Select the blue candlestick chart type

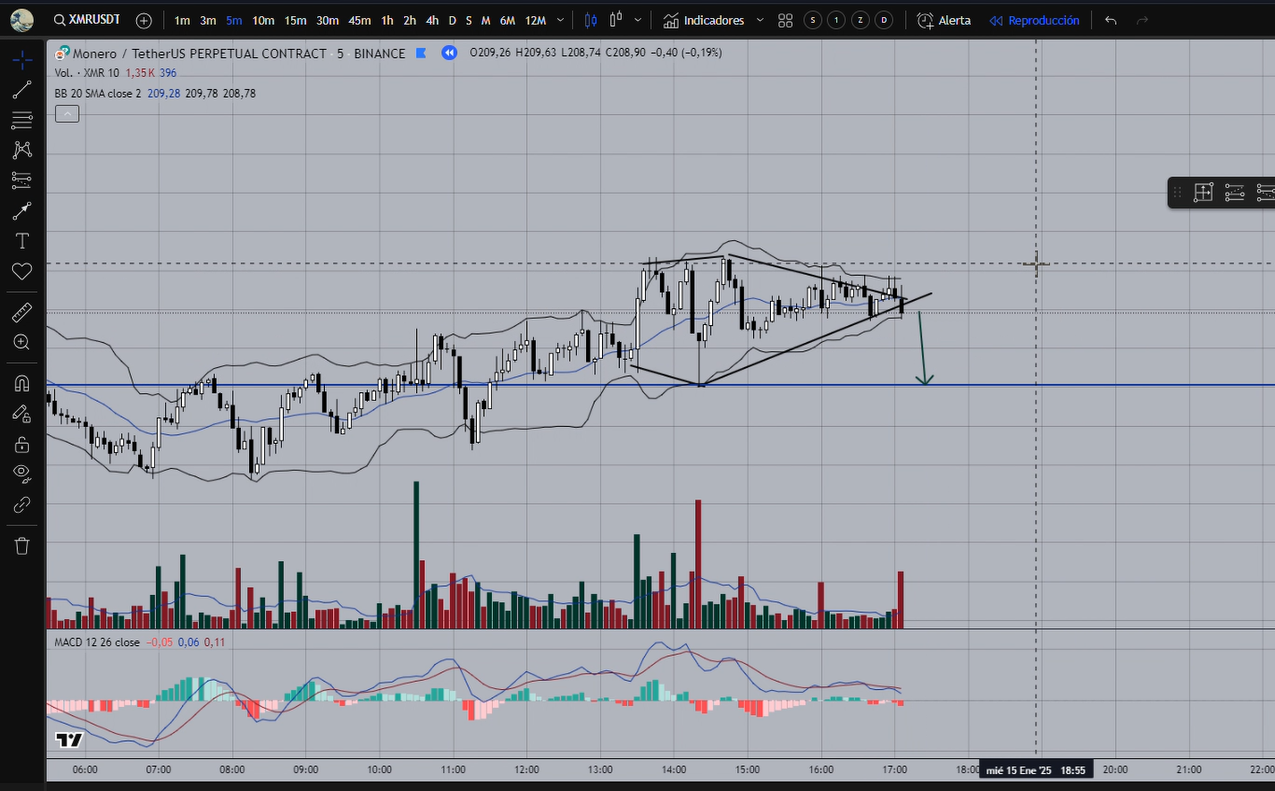click(x=591, y=20)
